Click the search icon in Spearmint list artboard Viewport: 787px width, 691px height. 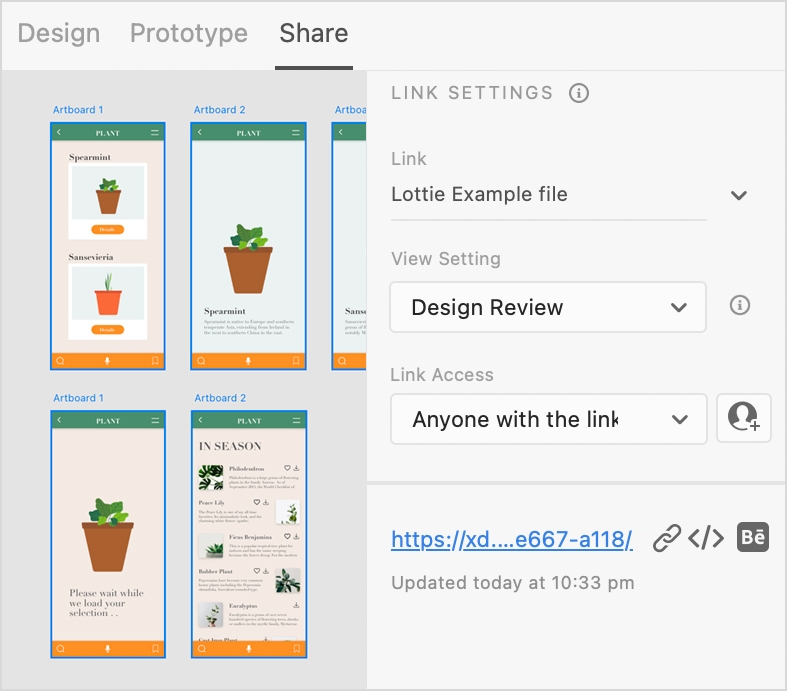(60, 361)
